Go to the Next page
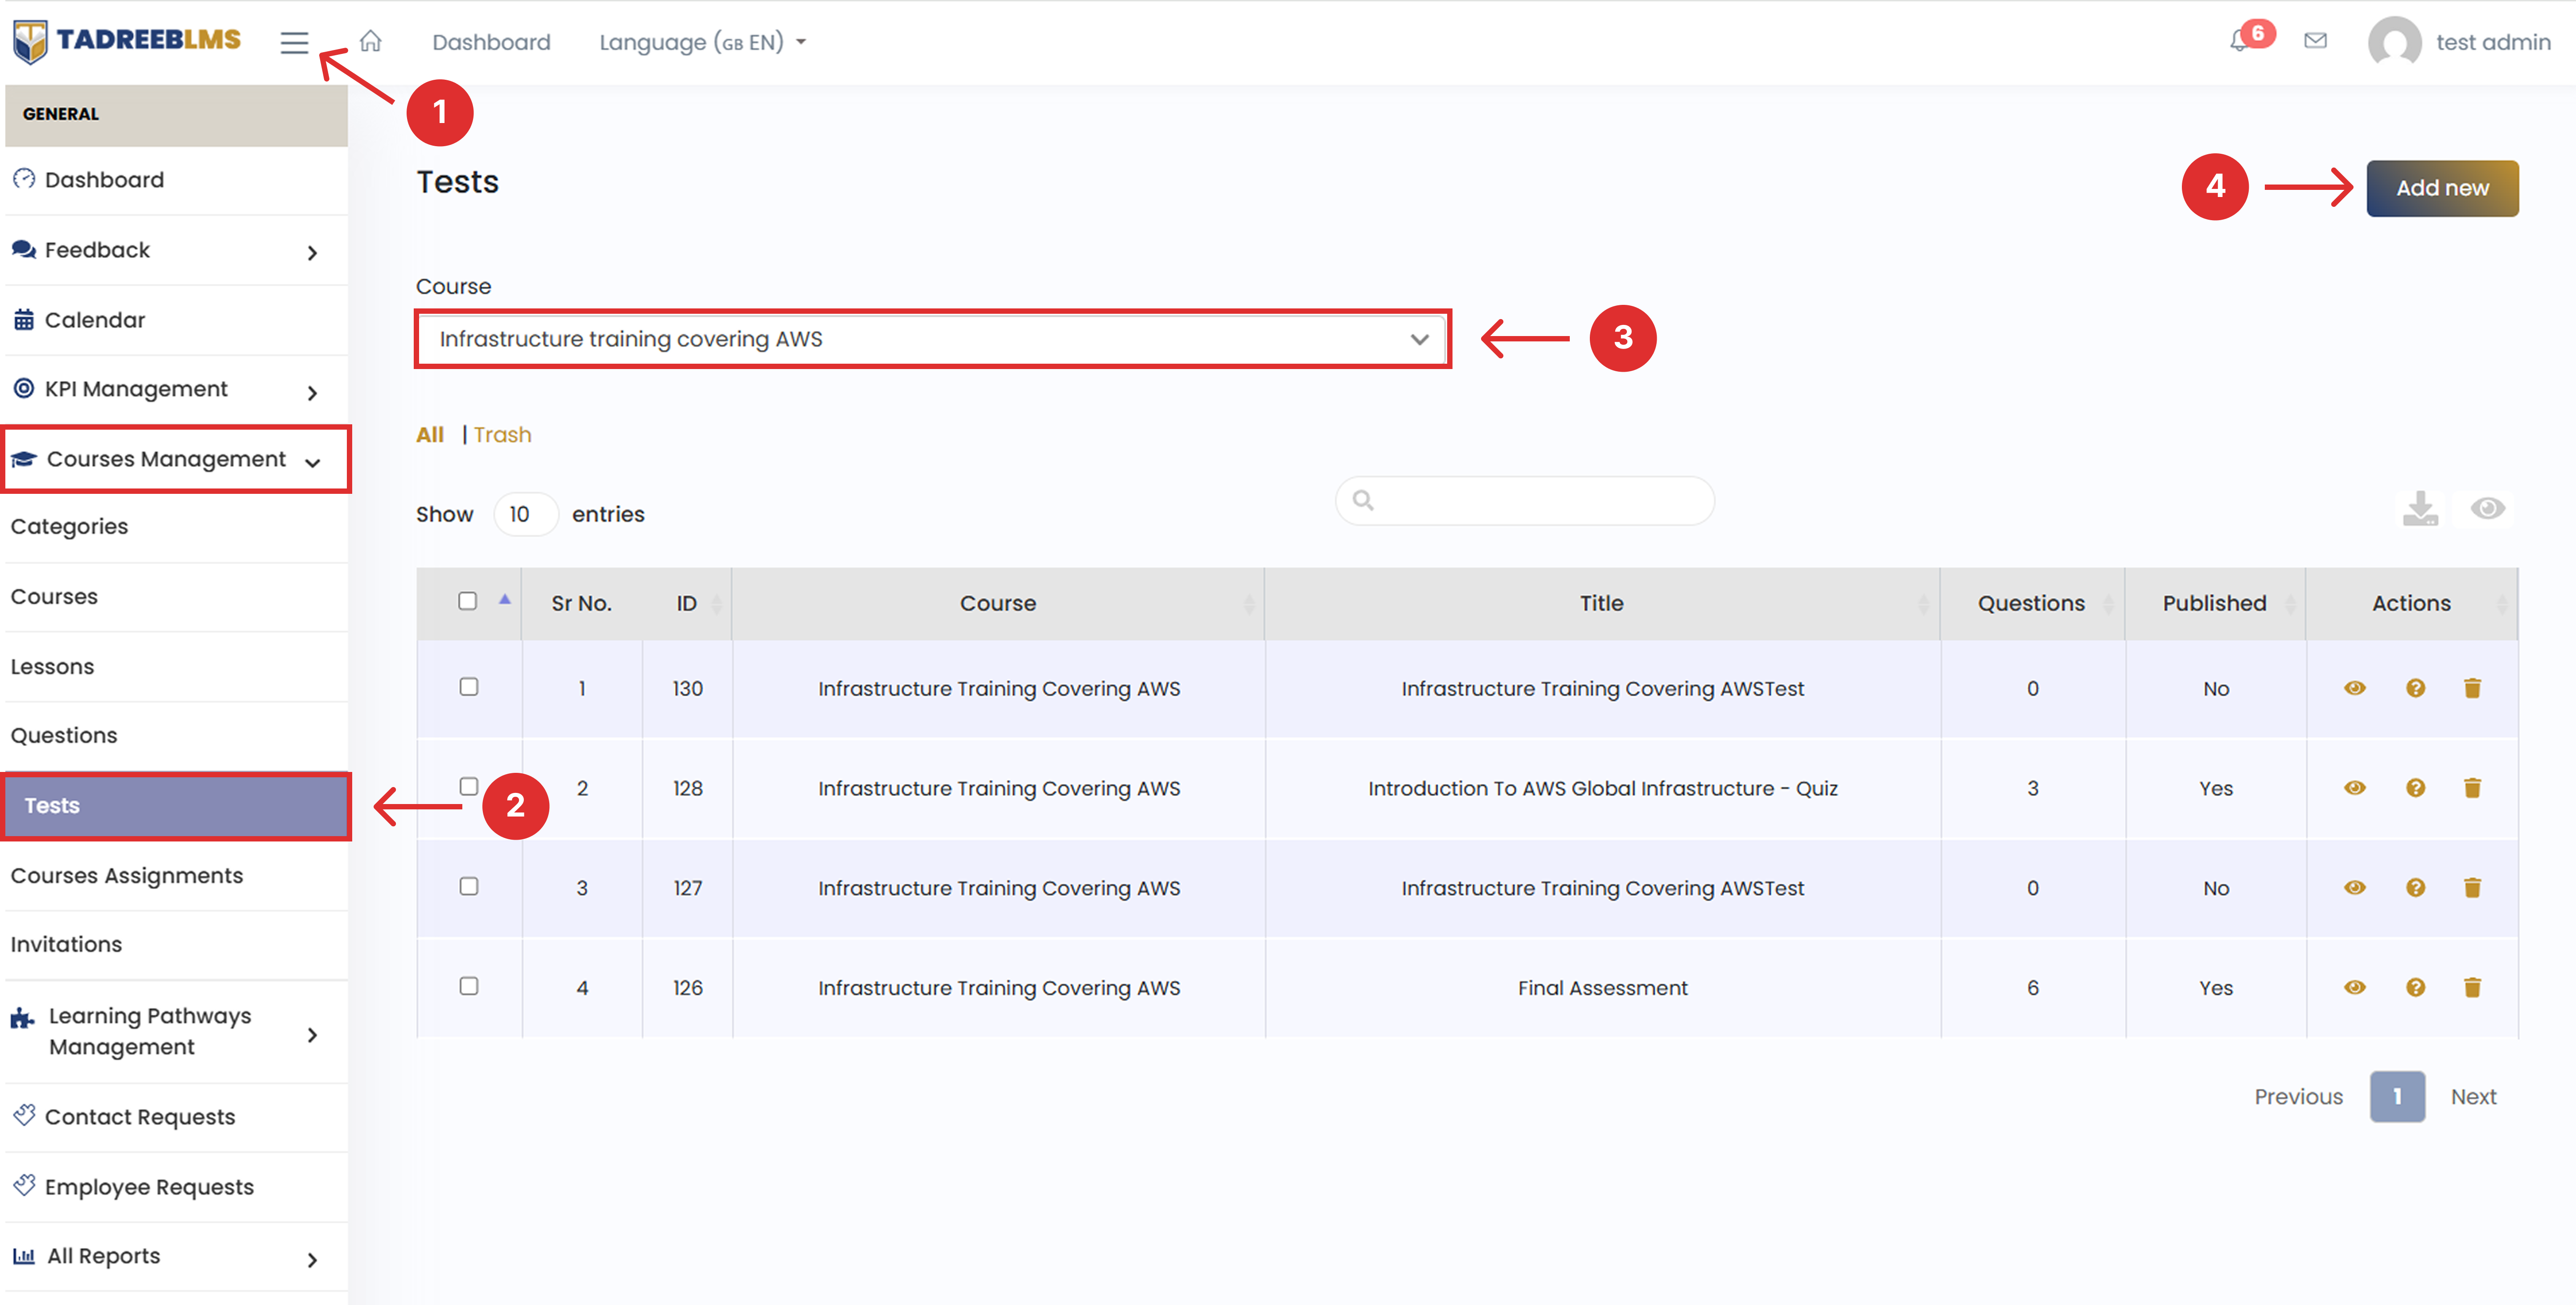The height and width of the screenshot is (1305, 2576). click(2473, 1097)
